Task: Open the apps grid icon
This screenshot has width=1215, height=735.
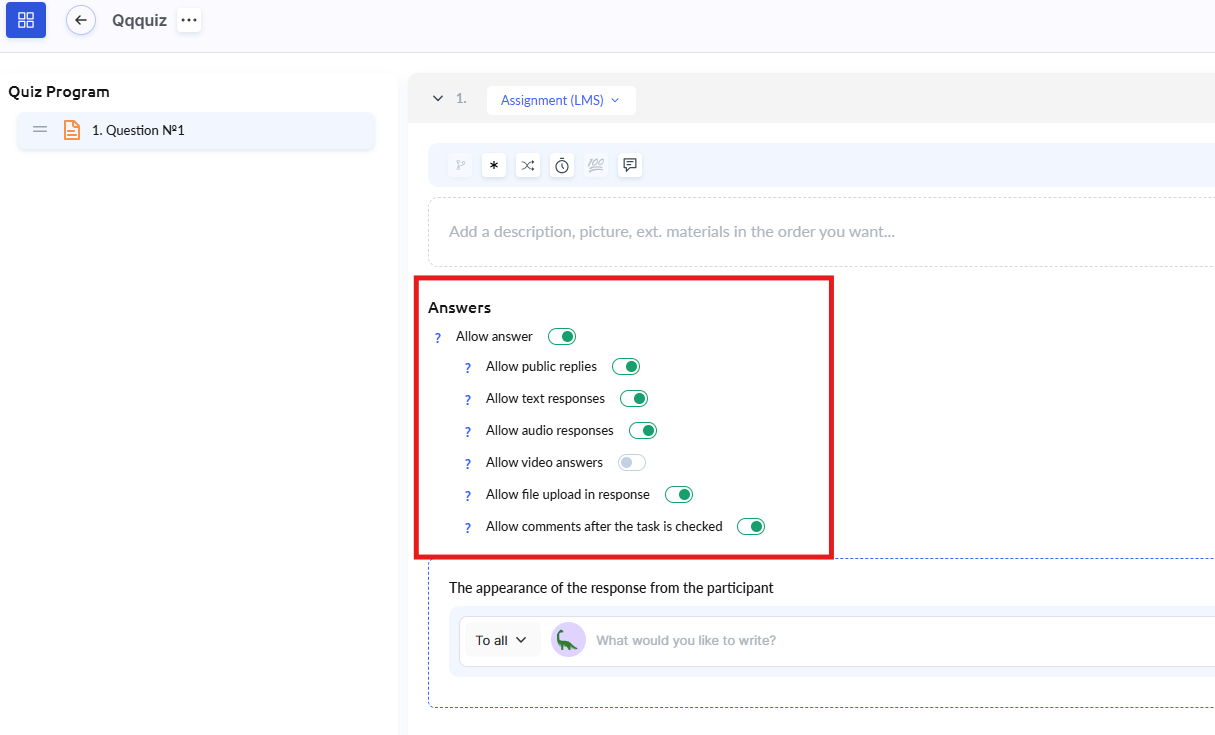Action: (x=26, y=20)
